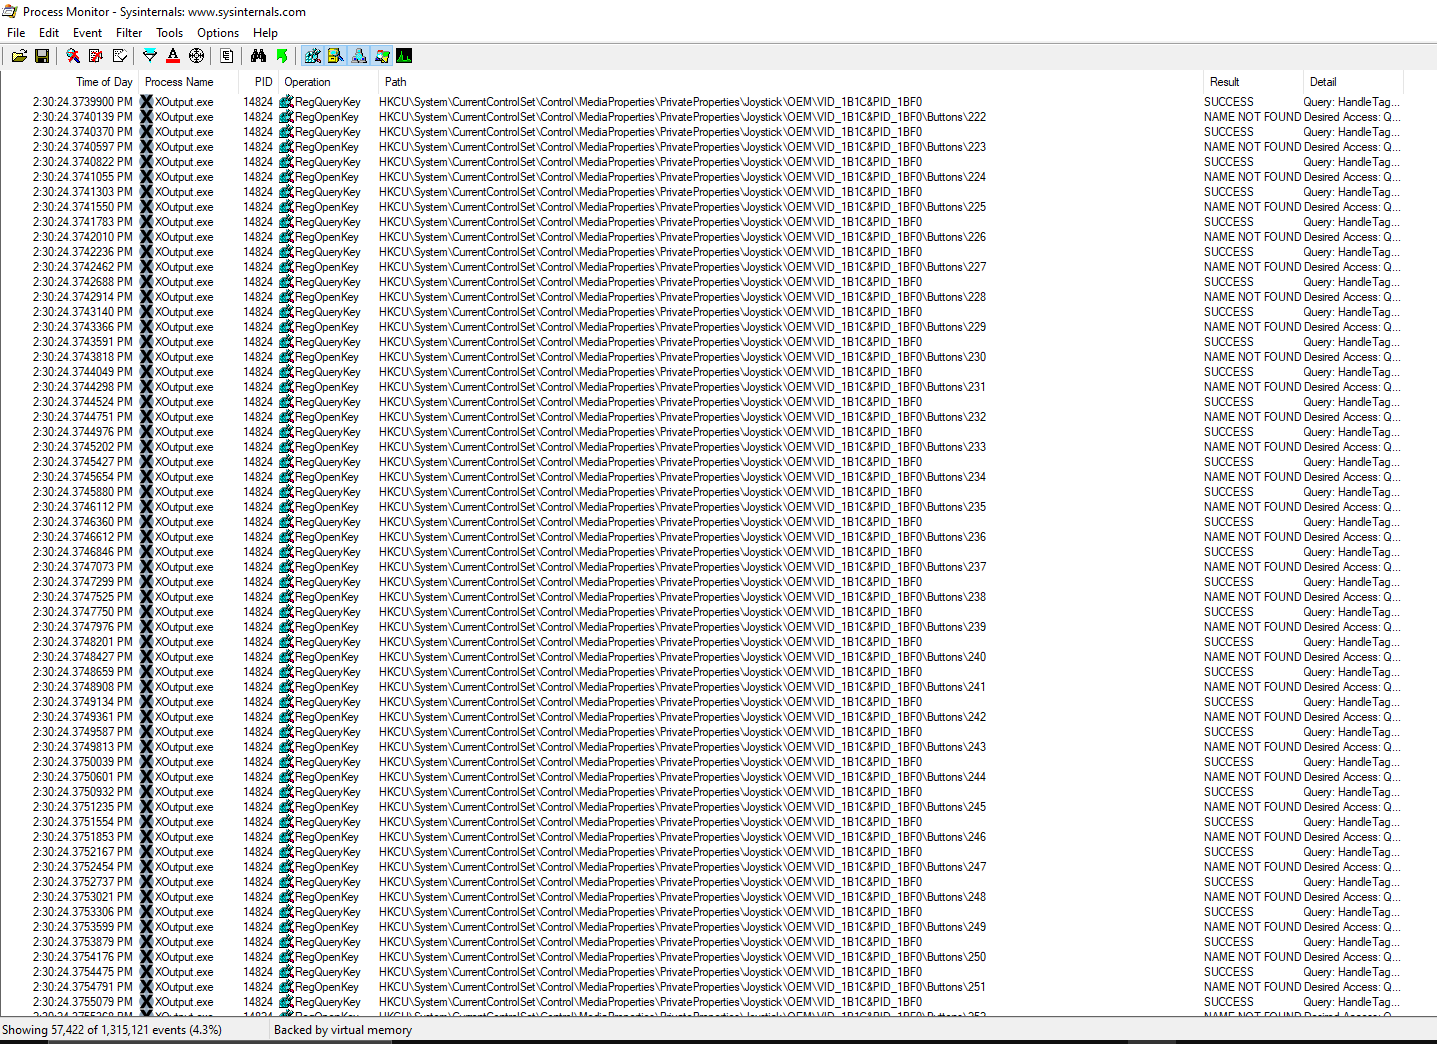The width and height of the screenshot is (1437, 1044).
Task: Toggle event capture on the toolbar
Action: [72, 56]
